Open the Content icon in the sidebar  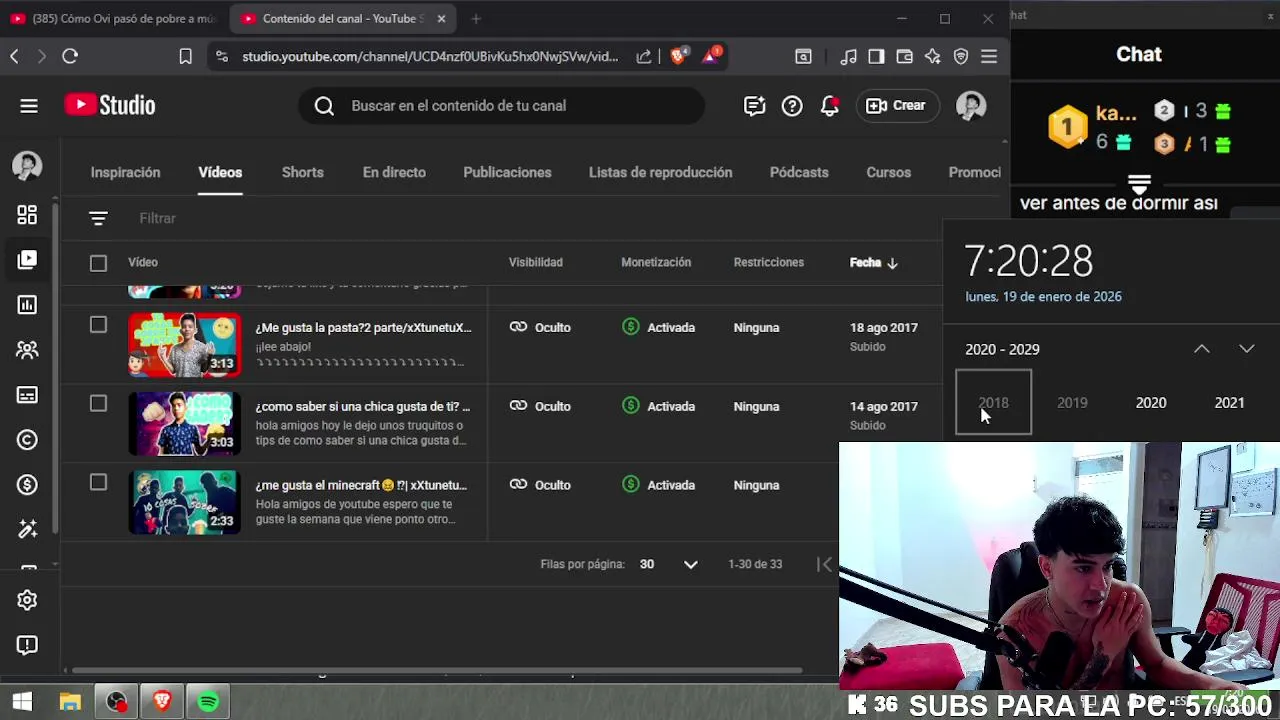[27, 260]
